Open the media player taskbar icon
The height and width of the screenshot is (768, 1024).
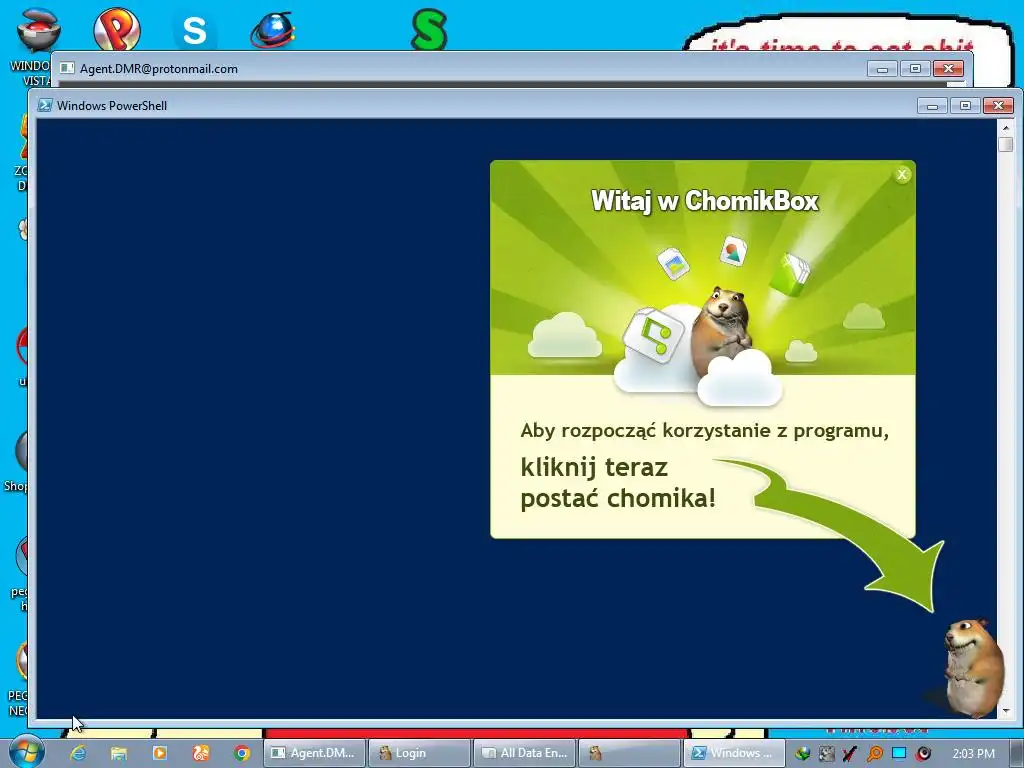[159, 753]
